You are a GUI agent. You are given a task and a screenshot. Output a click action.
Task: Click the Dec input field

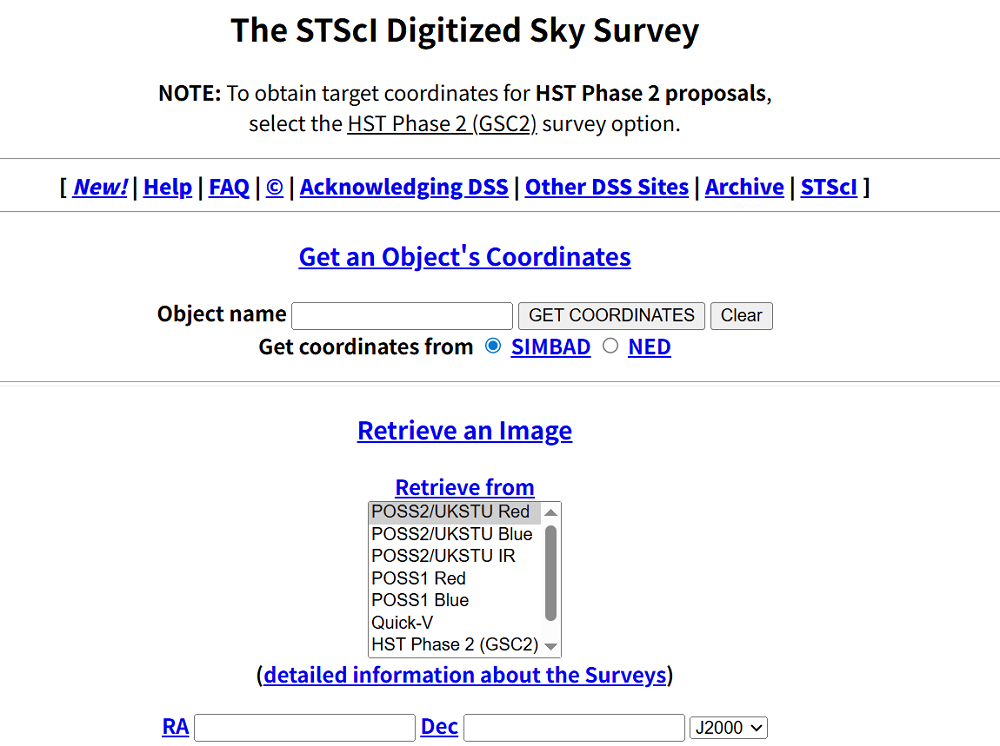(x=574, y=728)
